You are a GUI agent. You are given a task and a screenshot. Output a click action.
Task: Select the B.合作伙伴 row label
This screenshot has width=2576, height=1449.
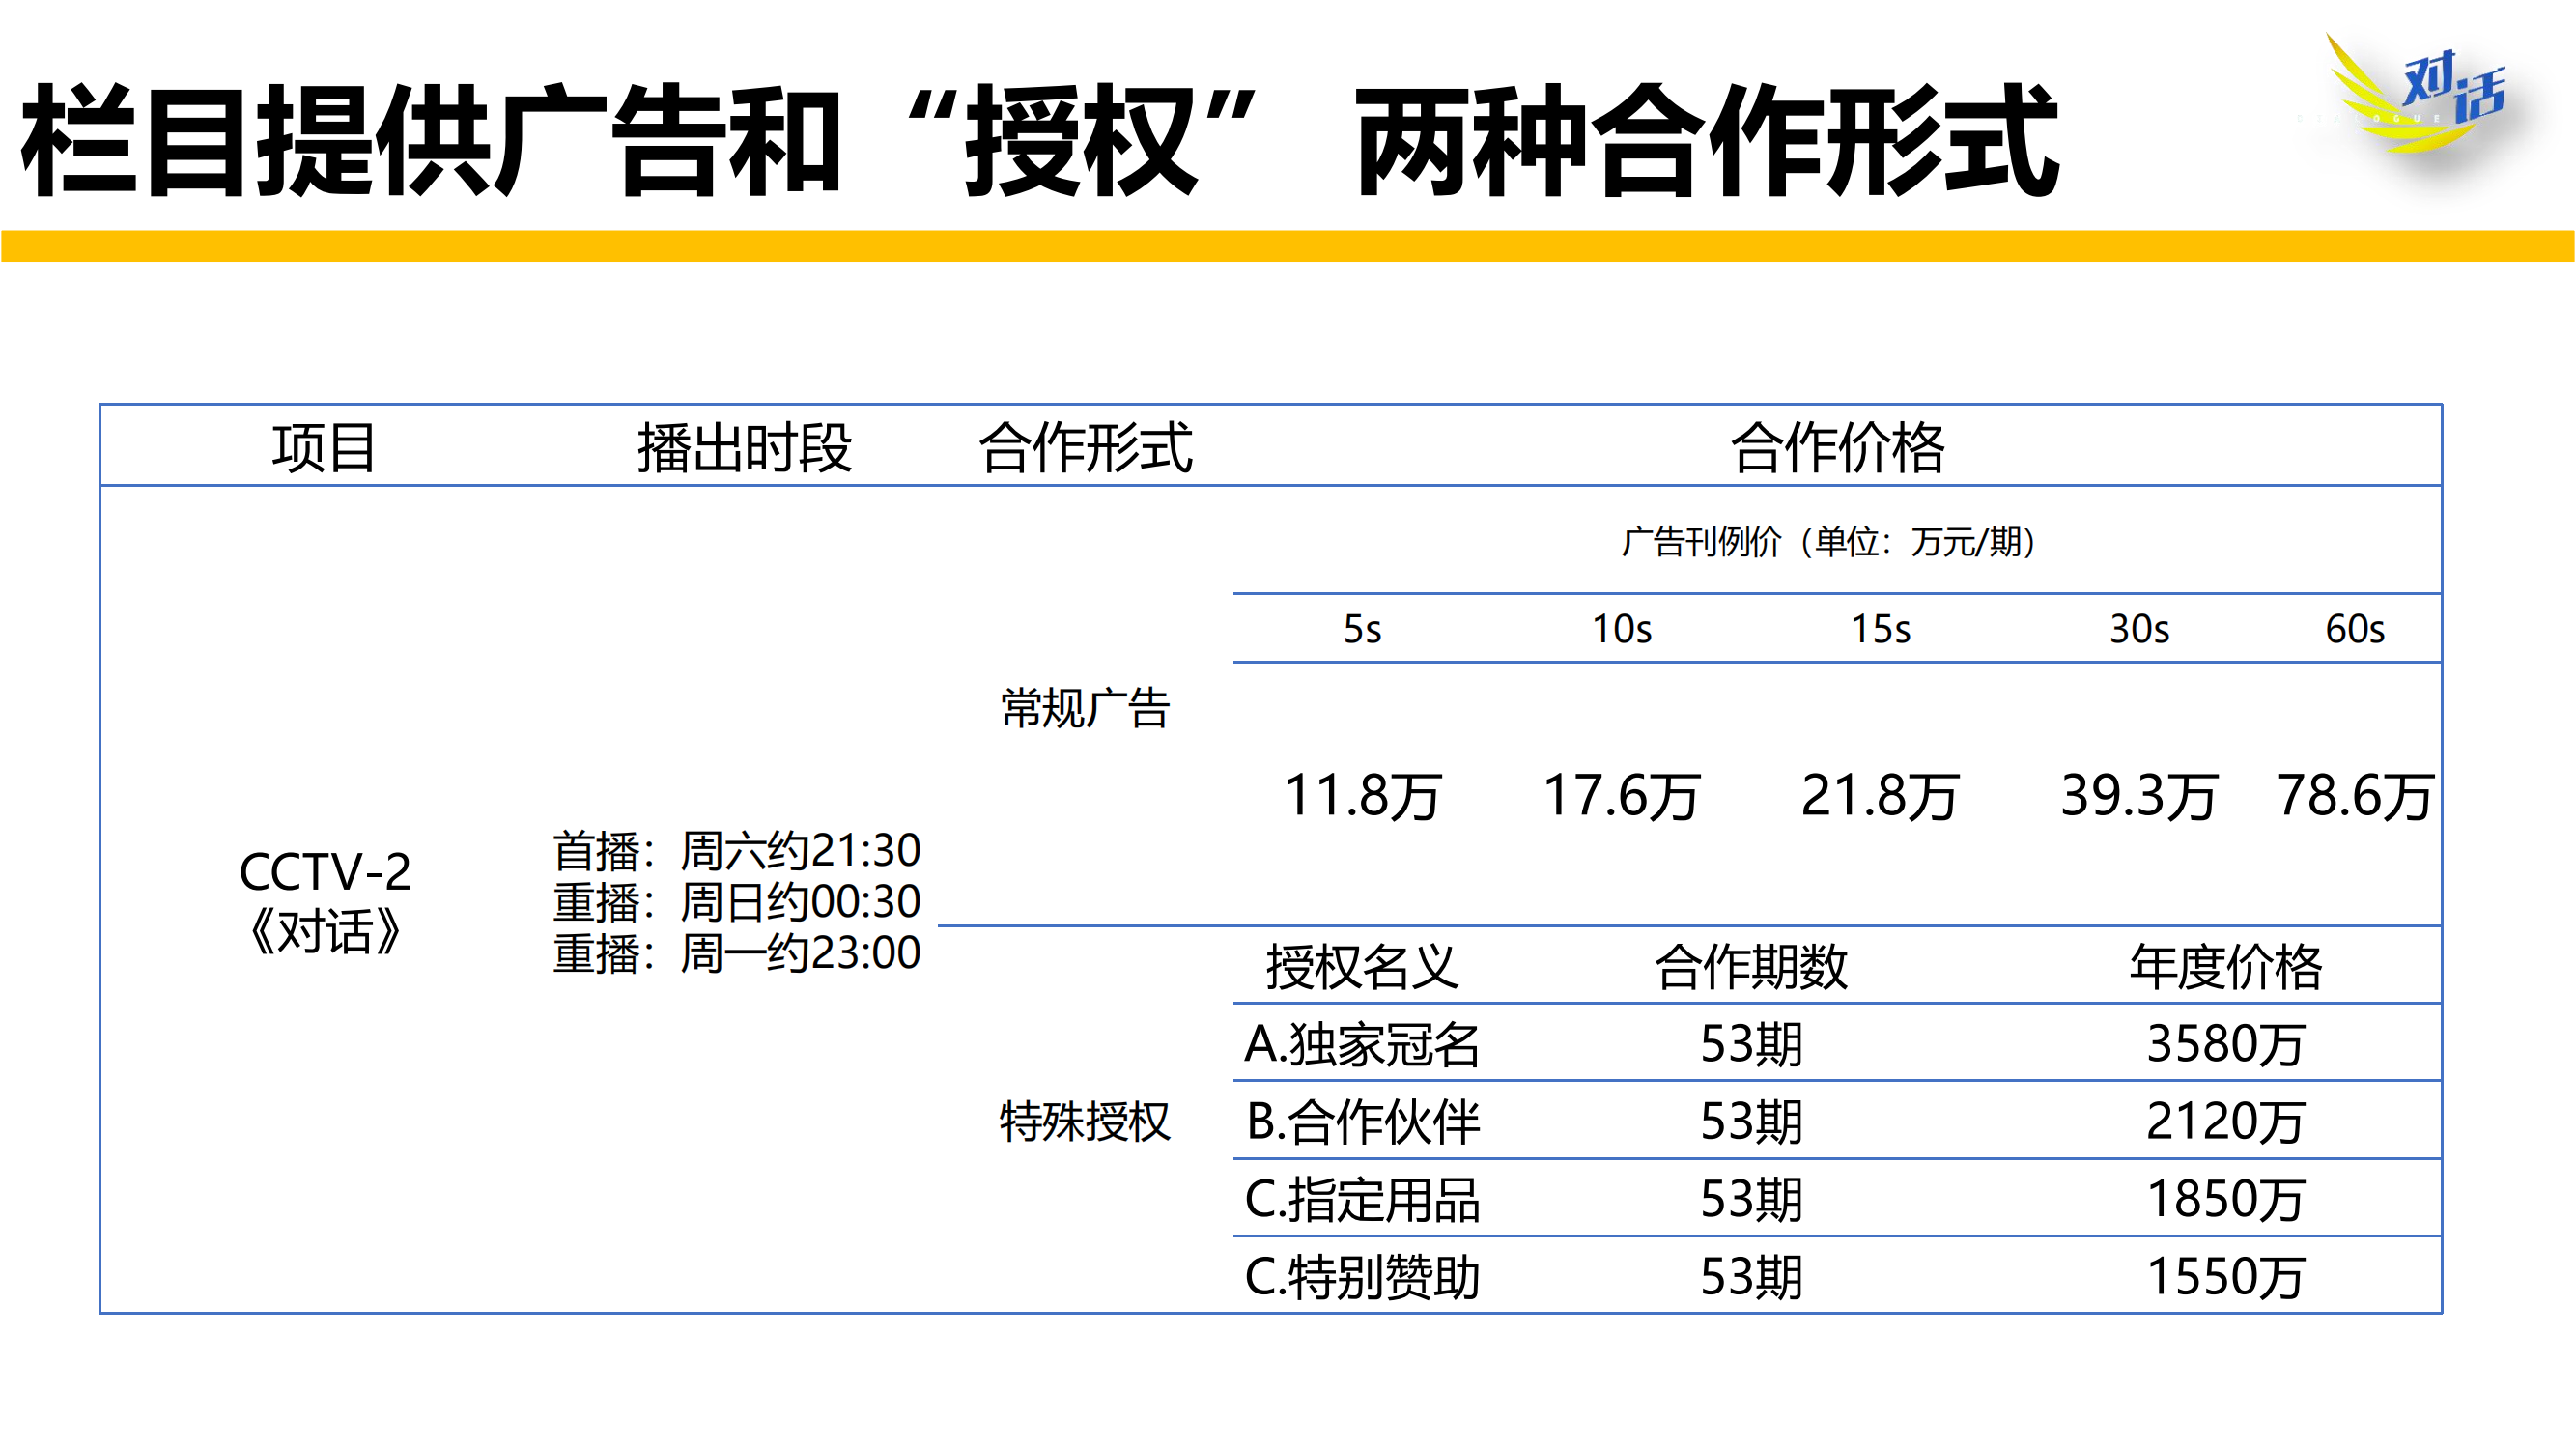[x=1362, y=1121]
